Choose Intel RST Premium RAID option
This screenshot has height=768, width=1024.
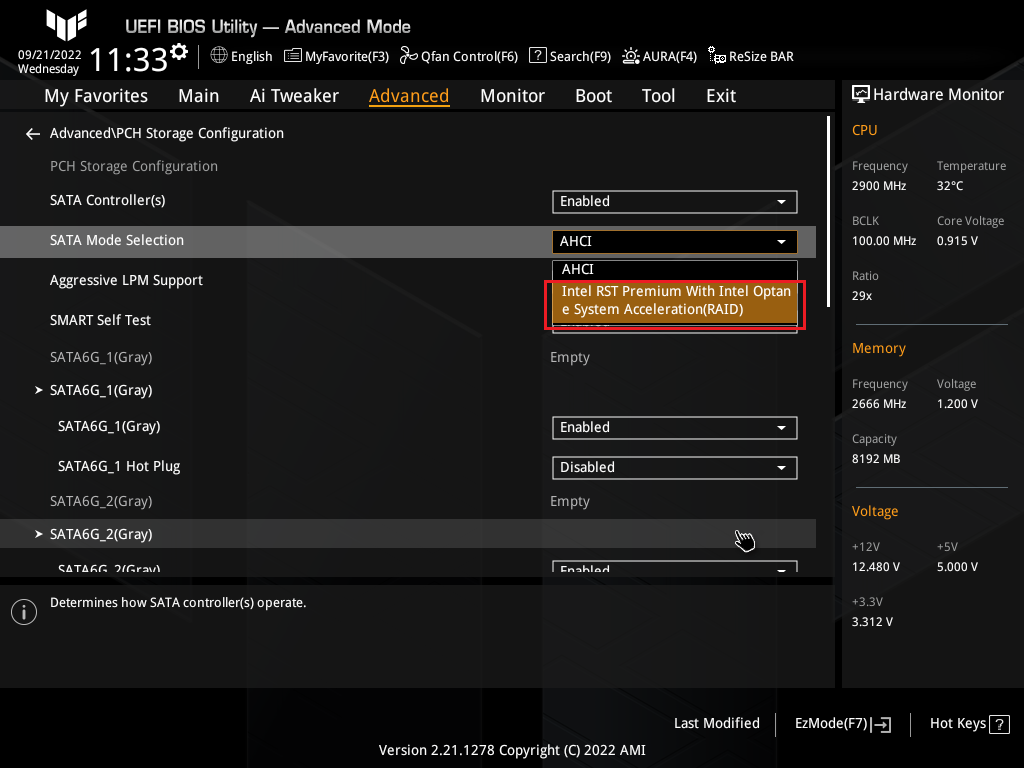pyautogui.click(x=675, y=301)
